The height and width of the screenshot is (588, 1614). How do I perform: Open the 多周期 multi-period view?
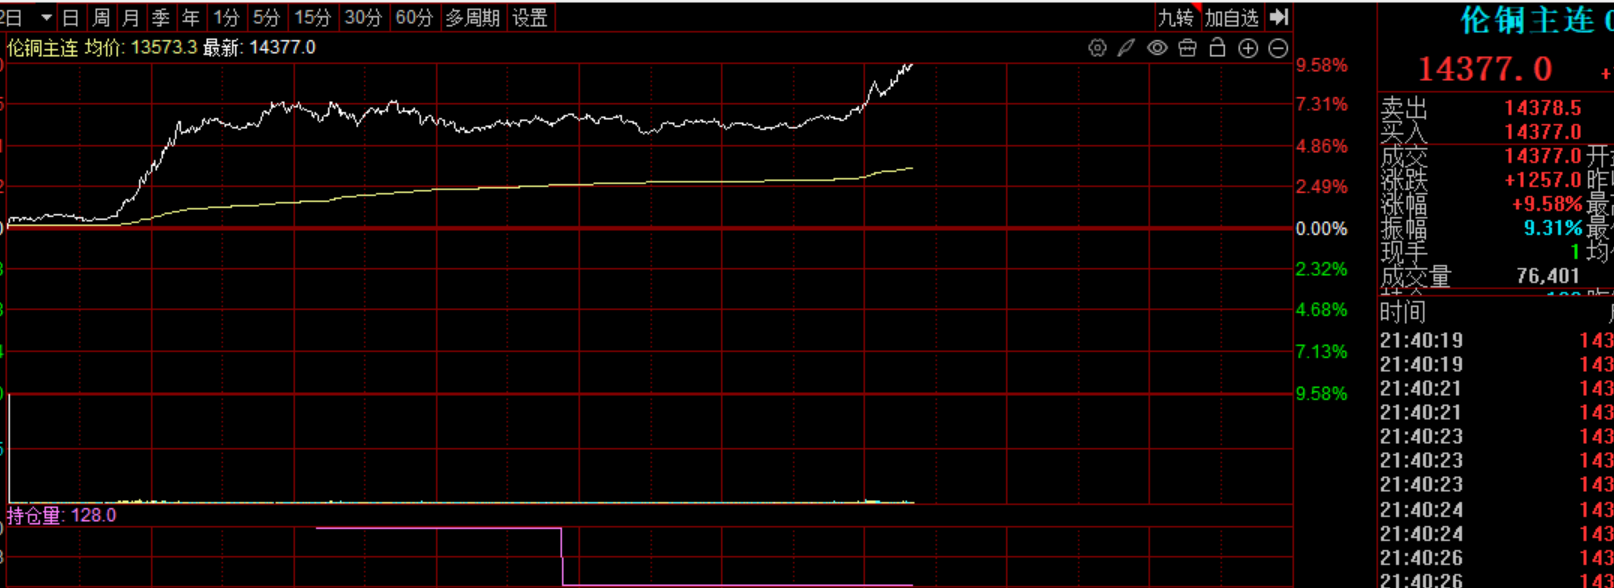click(472, 18)
